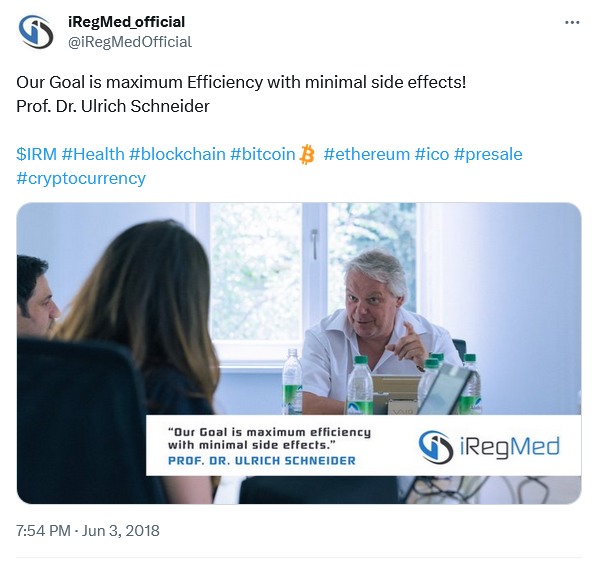This screenshot has width=598, height=564.
Task: Click the iRegMed logo in image banner
Action: (x=489, y=447)
